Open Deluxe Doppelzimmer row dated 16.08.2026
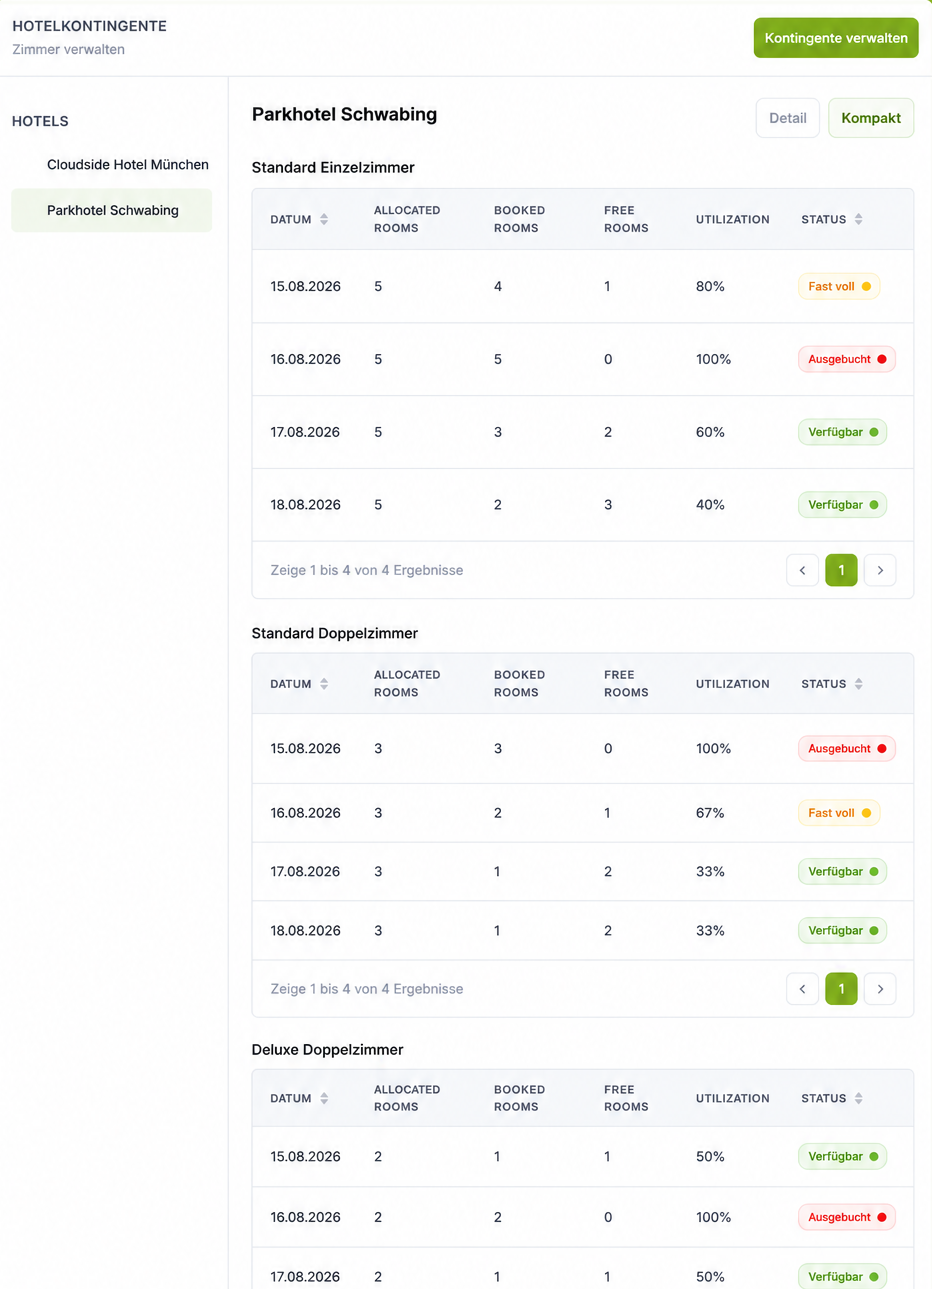 click(583, 1217)
